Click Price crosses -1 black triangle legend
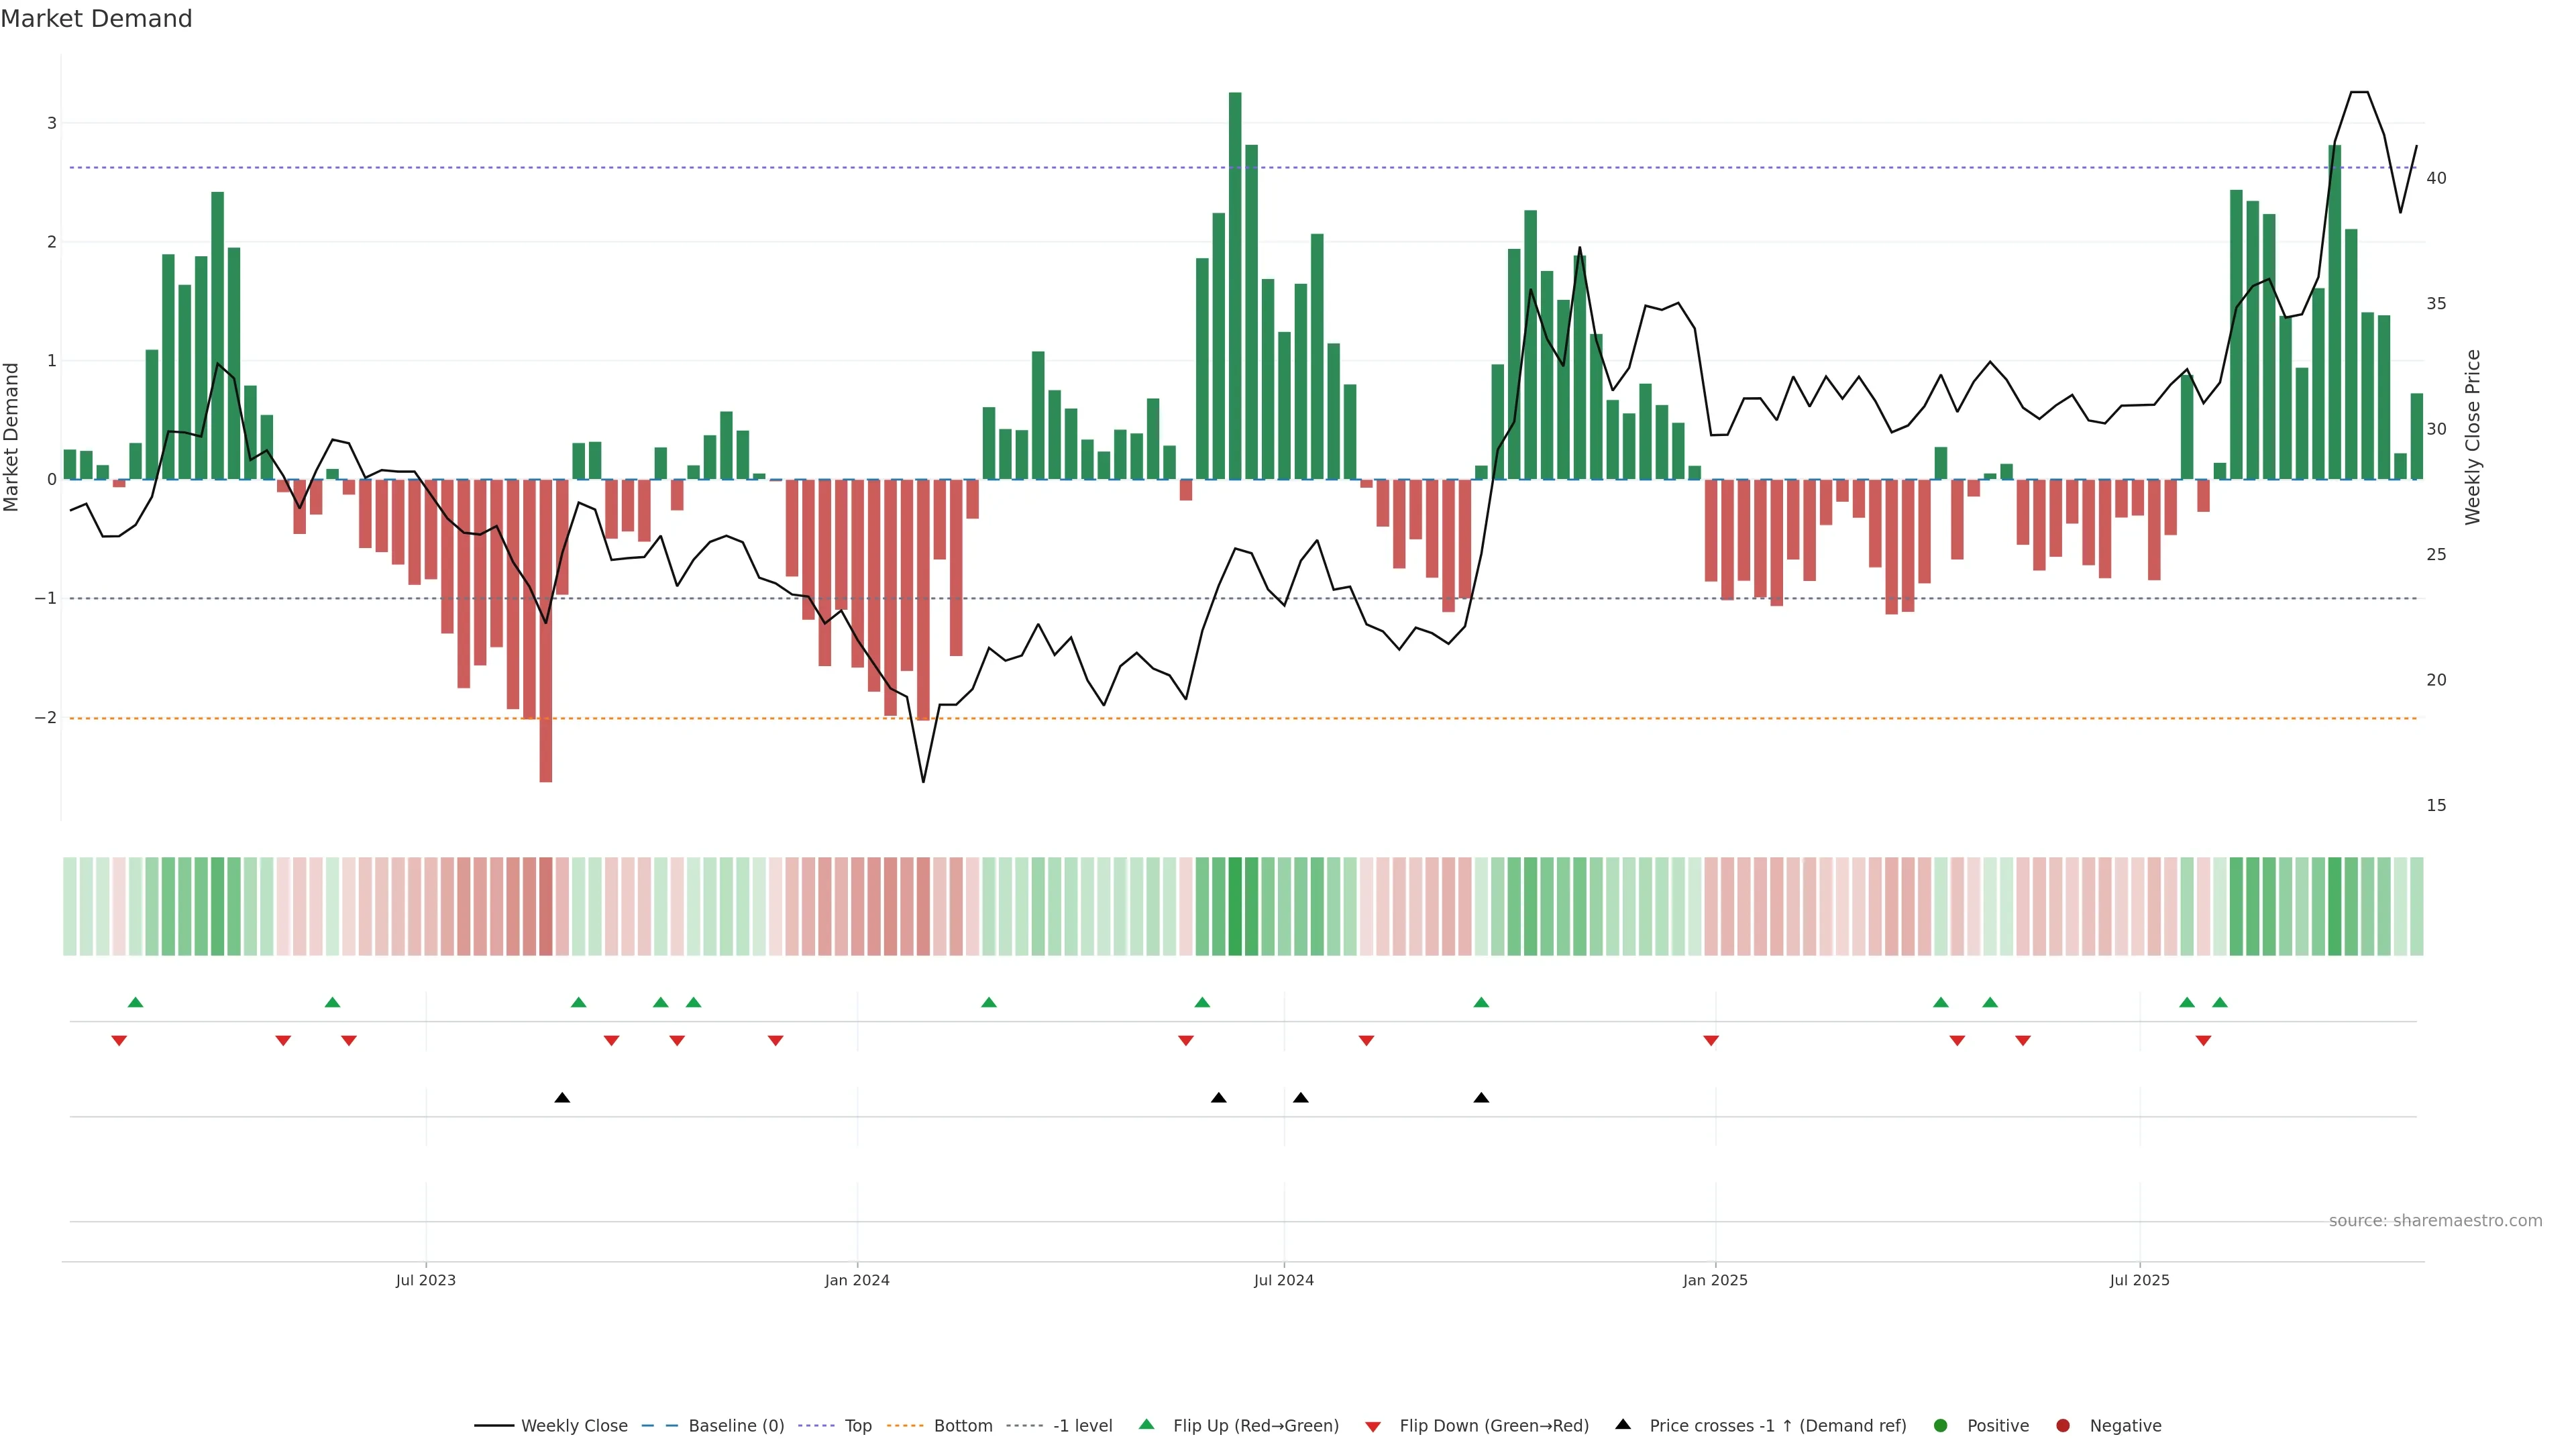 point(1623,1424)
